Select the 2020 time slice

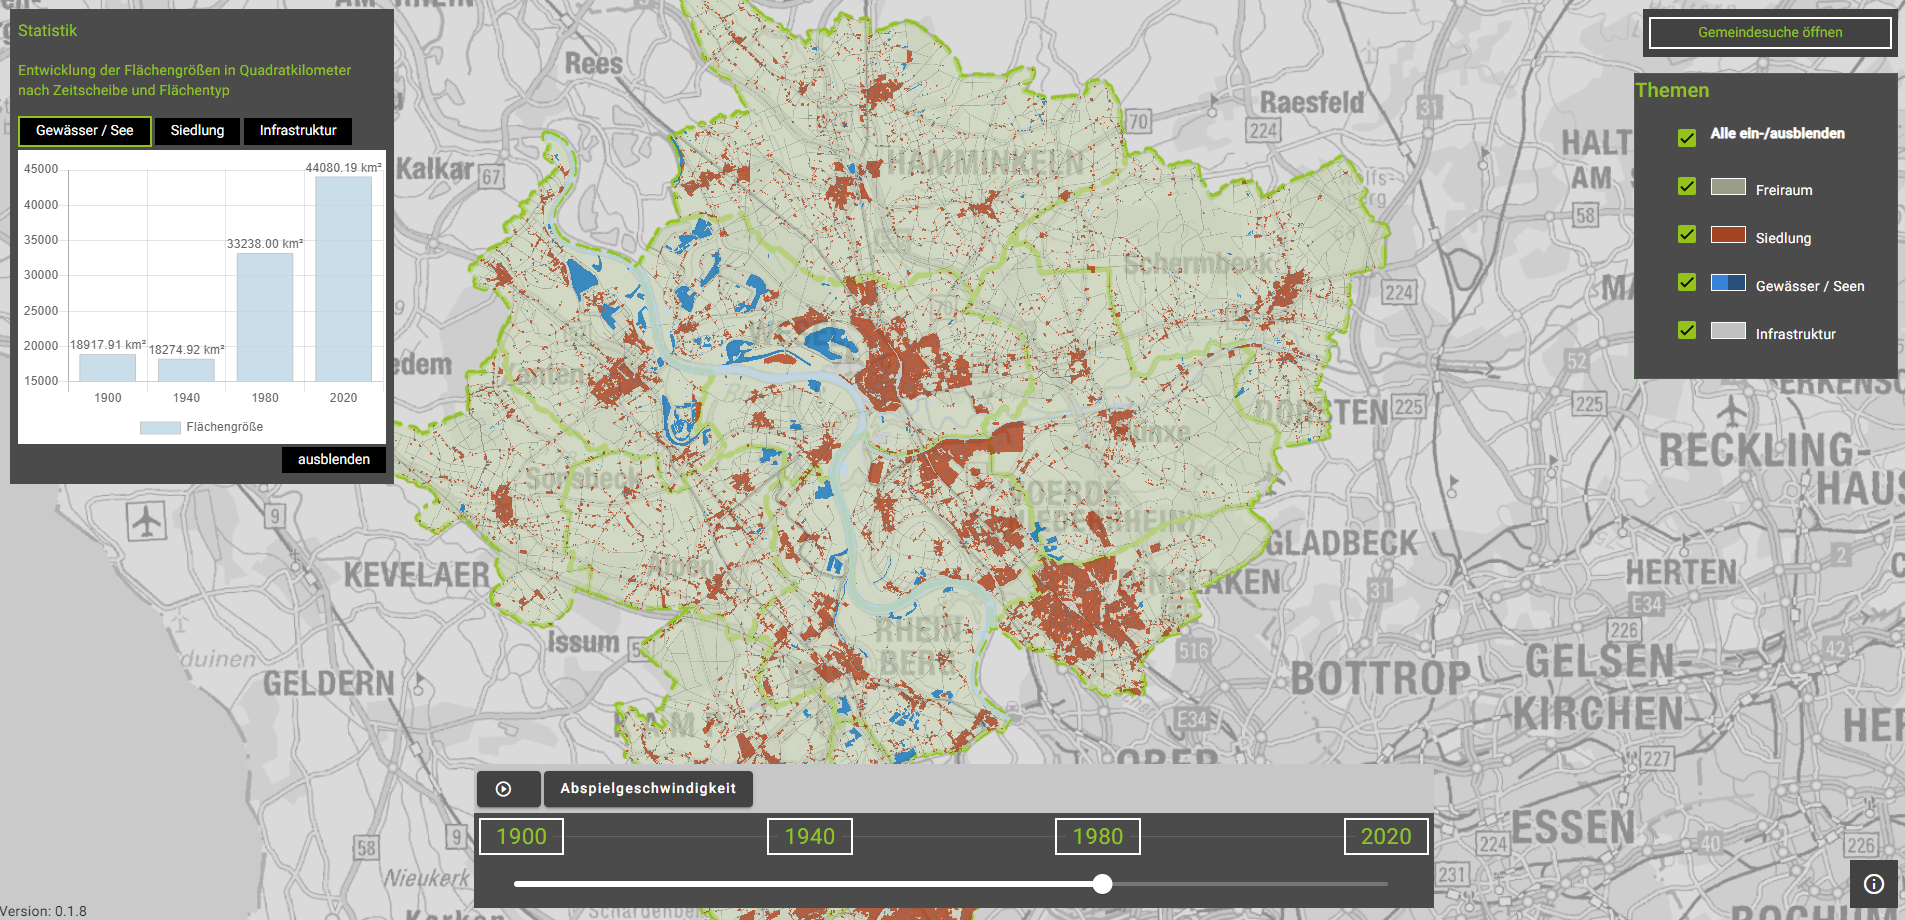1385,837
